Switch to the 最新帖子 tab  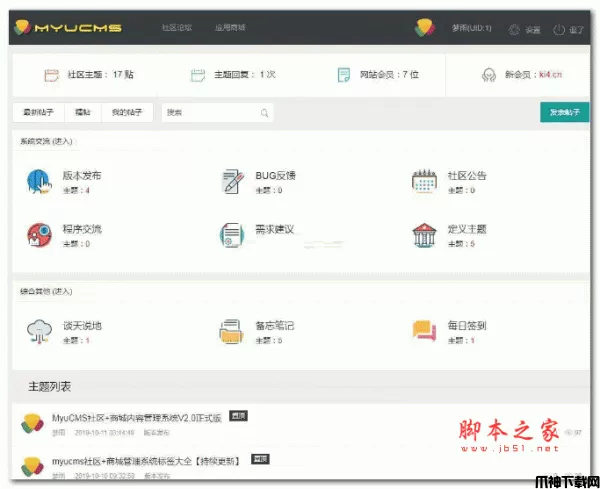point(38,112)
